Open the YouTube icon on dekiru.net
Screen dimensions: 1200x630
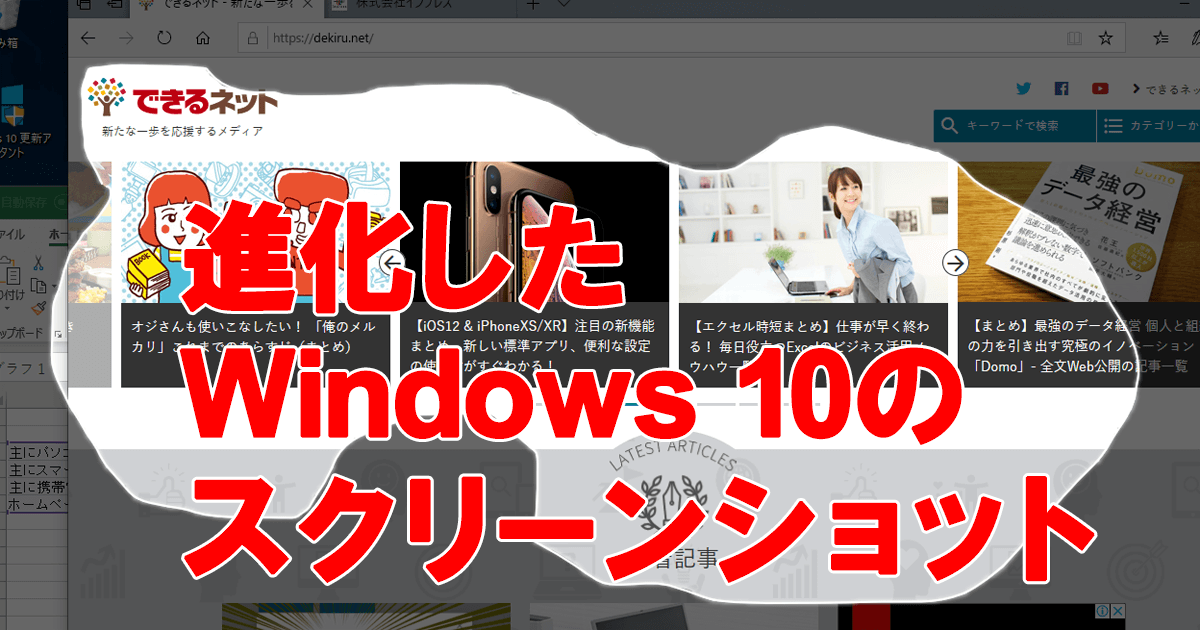pos(1100,89)
